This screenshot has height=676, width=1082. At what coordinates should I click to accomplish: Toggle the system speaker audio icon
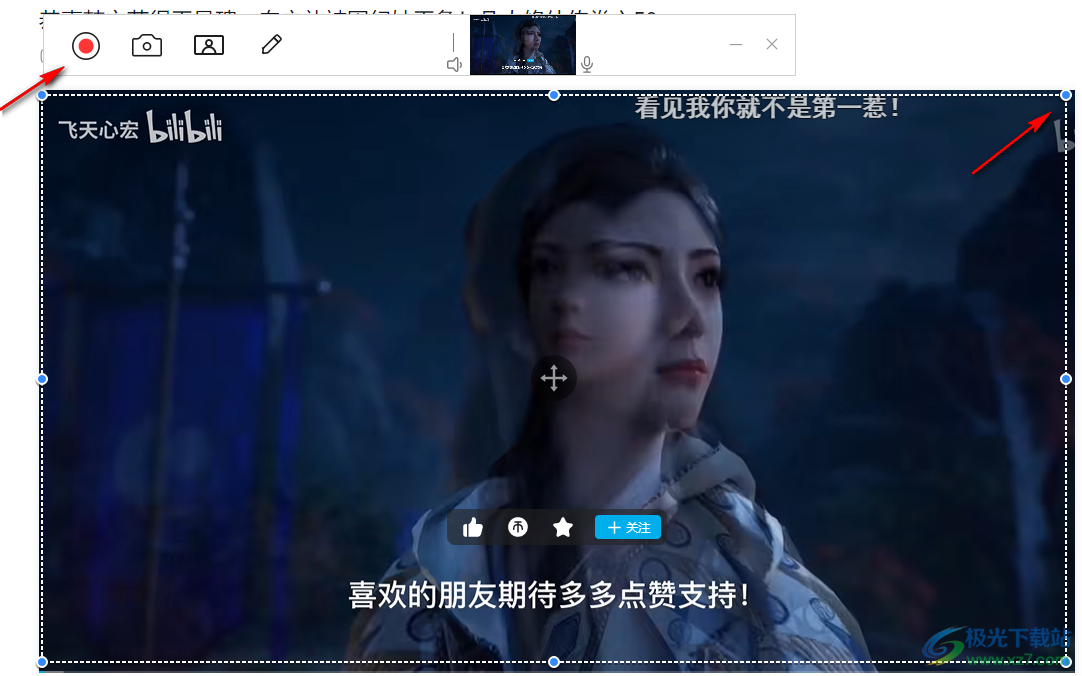(454, 65)
